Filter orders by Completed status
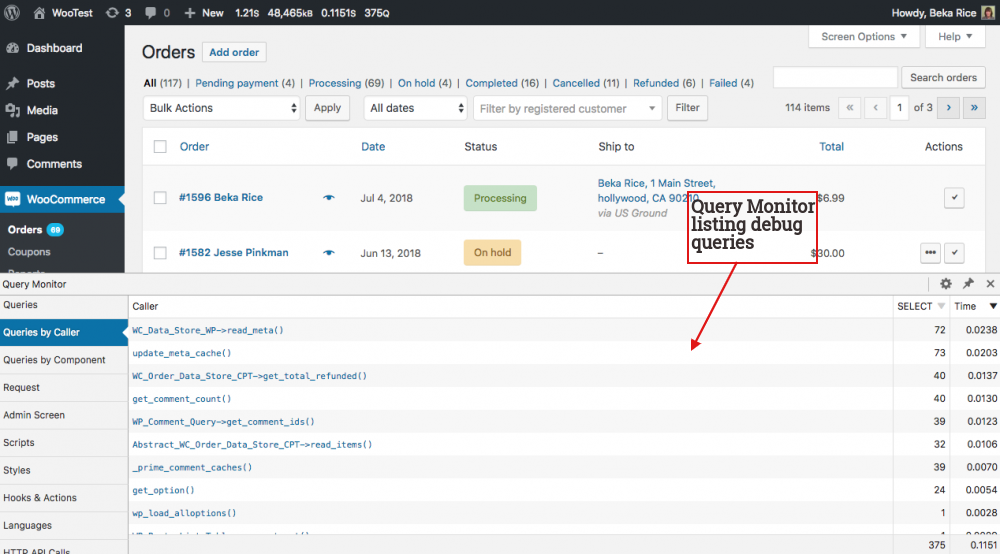Image resolution: width=1000 pixels, height=554 pixels. tap(502, 83)
